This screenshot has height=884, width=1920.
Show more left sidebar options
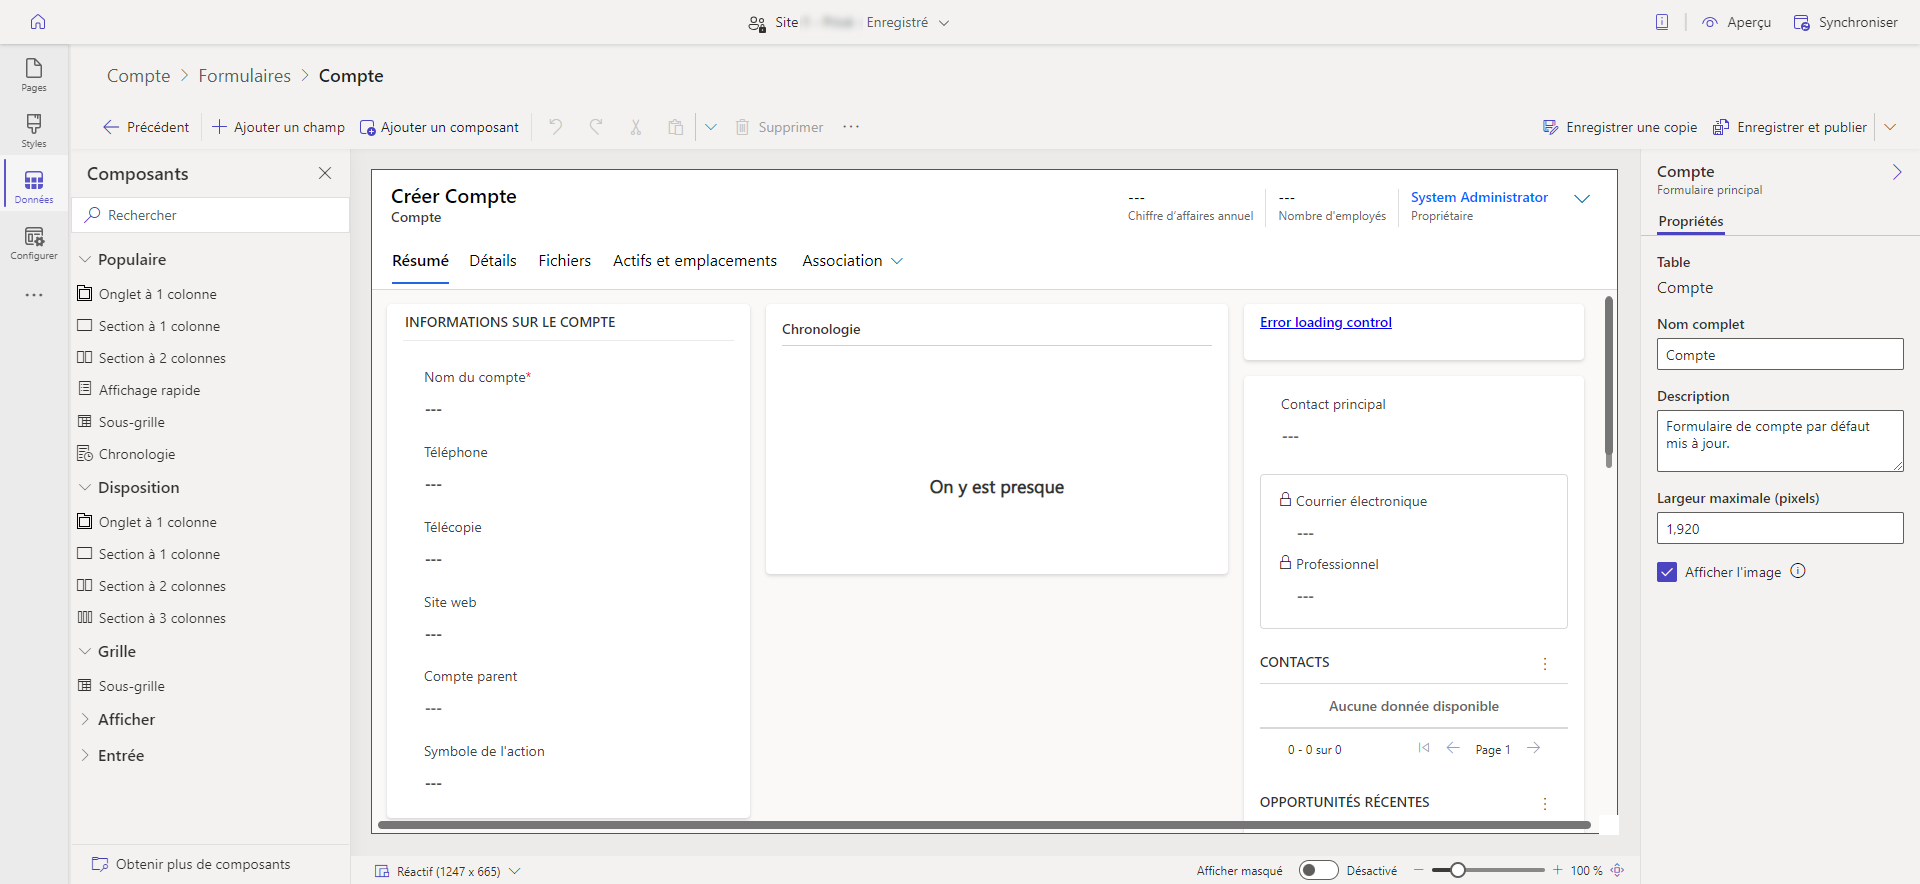(x=34, y=295)
